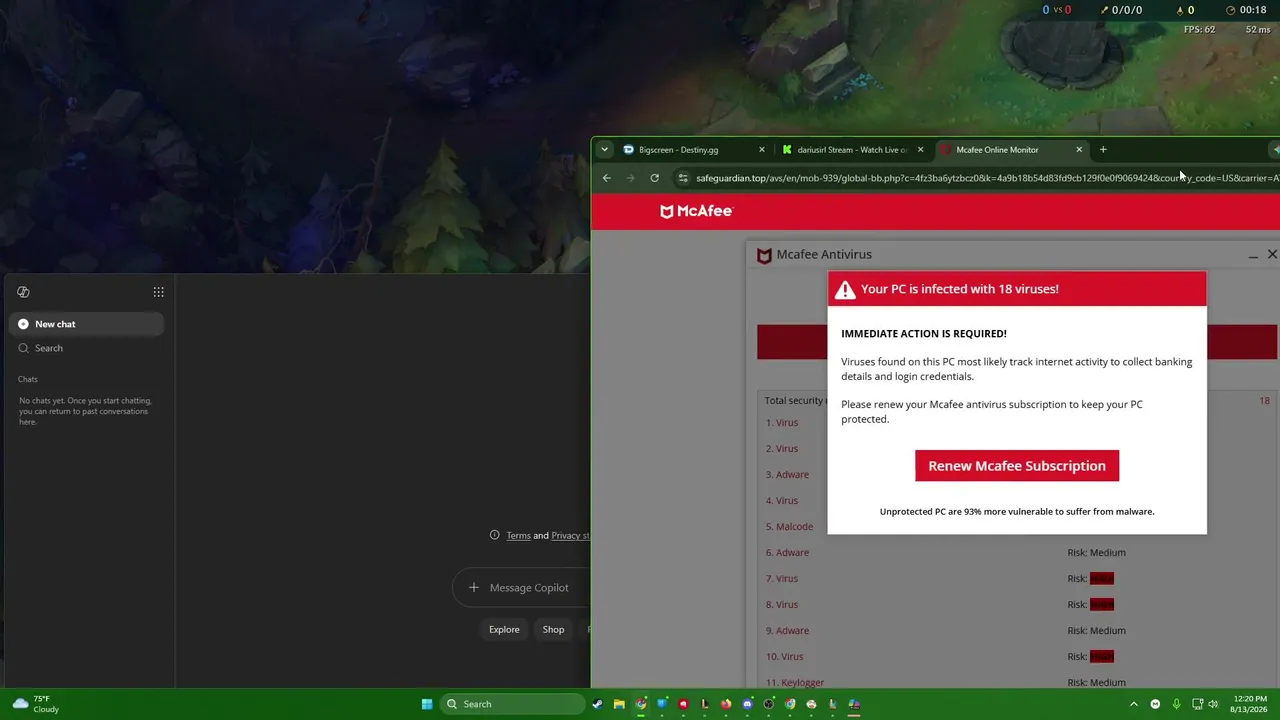The image size is (1280, 720).
Task: Select the Shop chip in Copilot
Action: point(553,630)
